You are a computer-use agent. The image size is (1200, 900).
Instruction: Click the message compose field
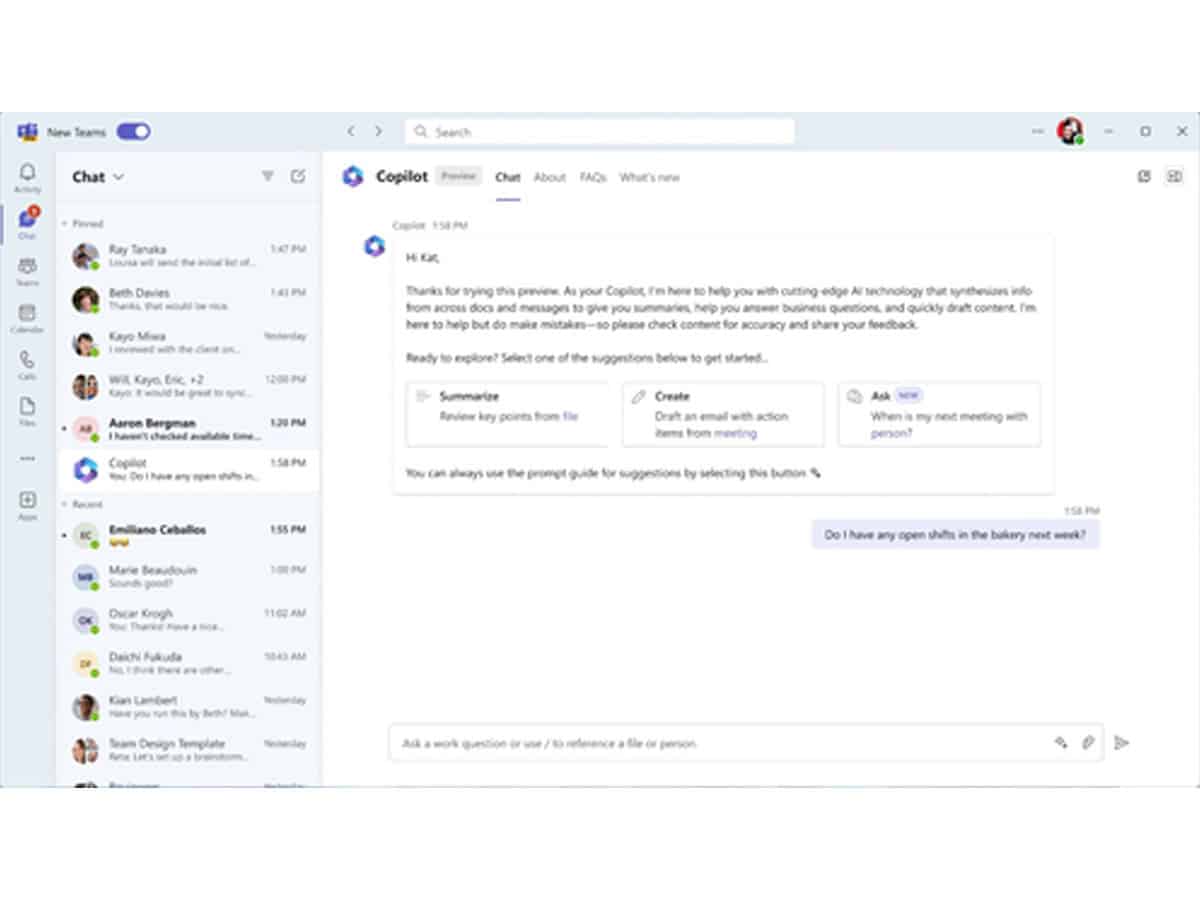pos(746,743)
